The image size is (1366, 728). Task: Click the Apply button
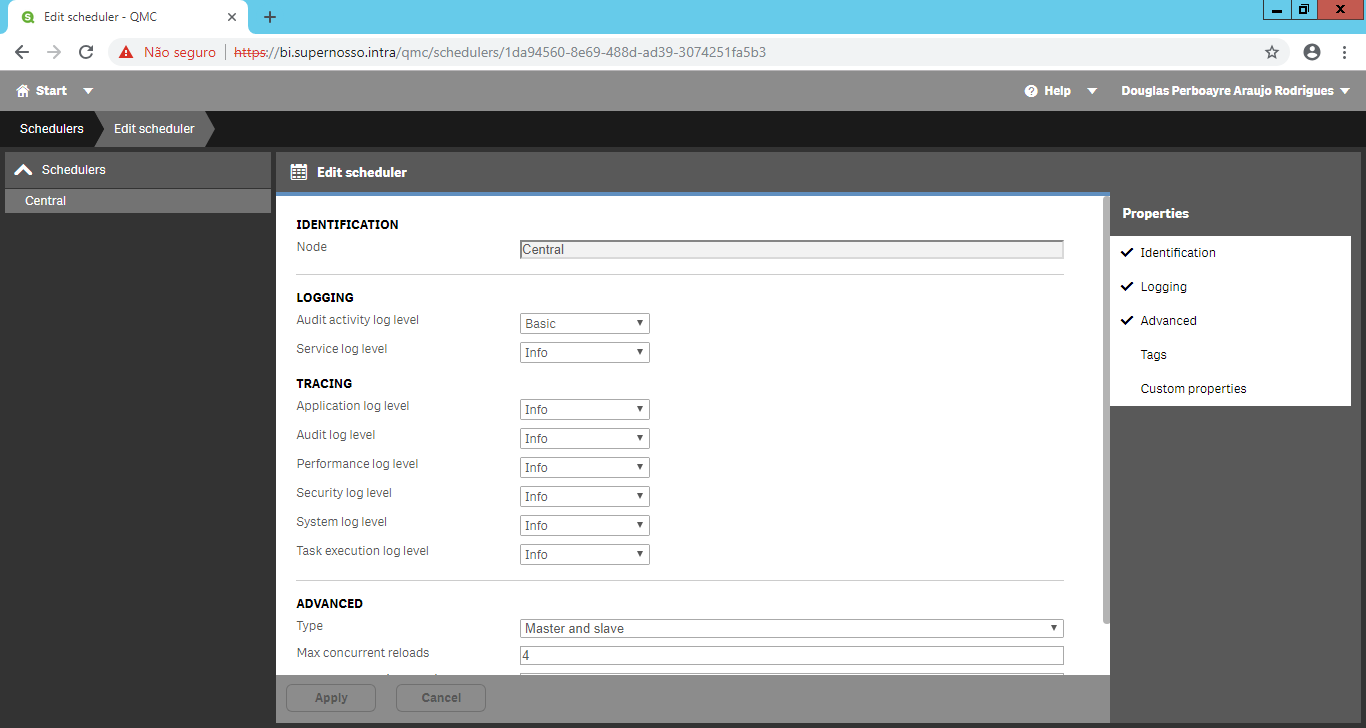click(332, 698)
